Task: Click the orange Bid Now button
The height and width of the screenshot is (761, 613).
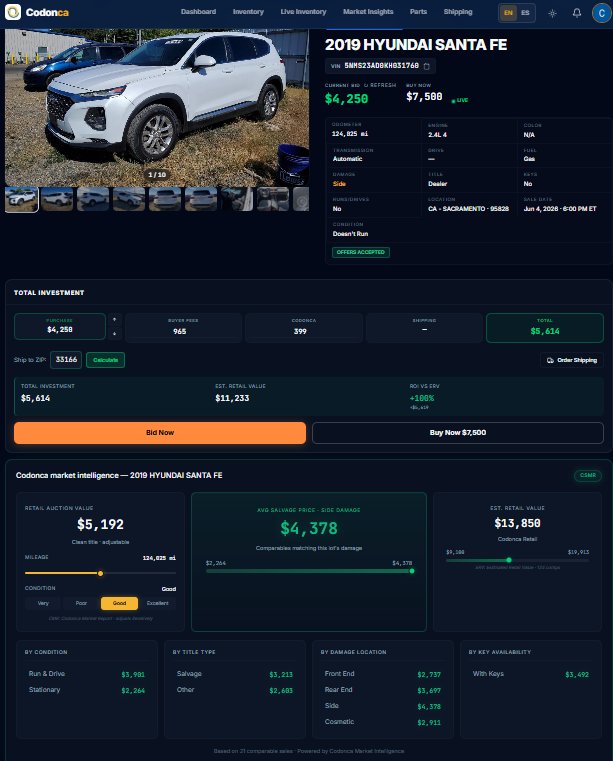Action: 160,432
